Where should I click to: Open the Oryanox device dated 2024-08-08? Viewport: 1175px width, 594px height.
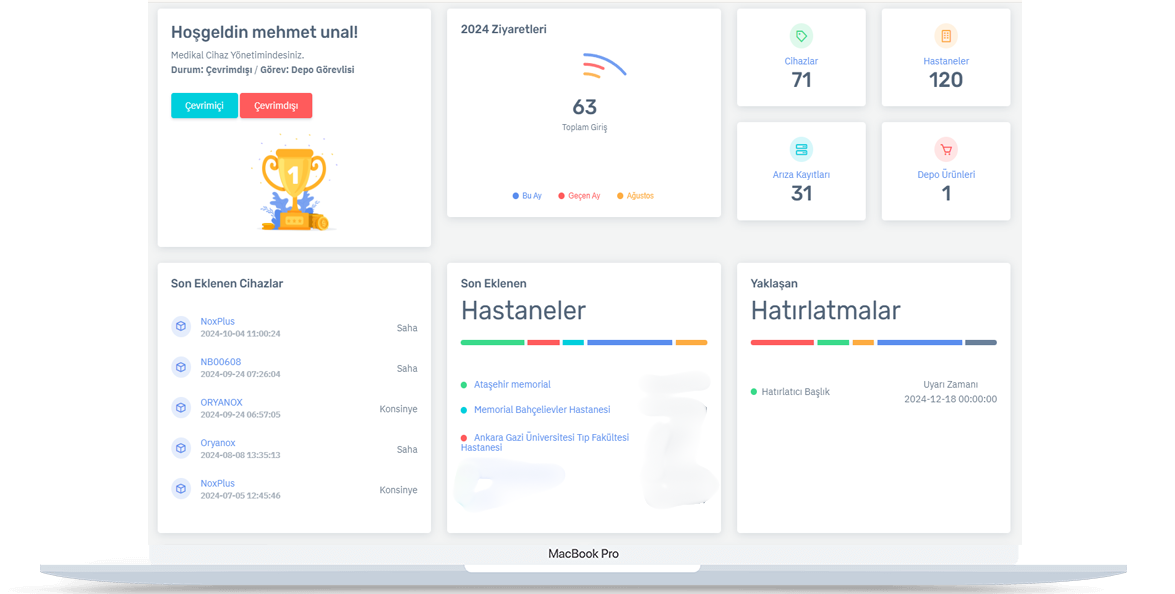coord(218,443)
